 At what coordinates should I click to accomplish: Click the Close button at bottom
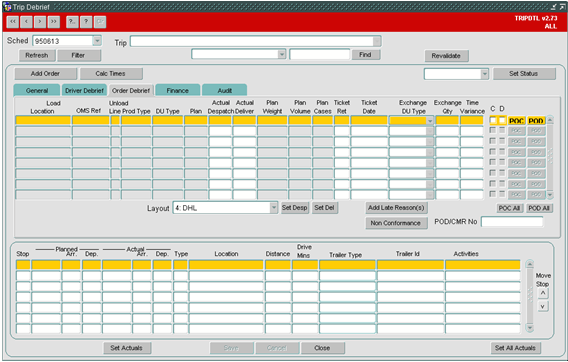coord(322,348)
